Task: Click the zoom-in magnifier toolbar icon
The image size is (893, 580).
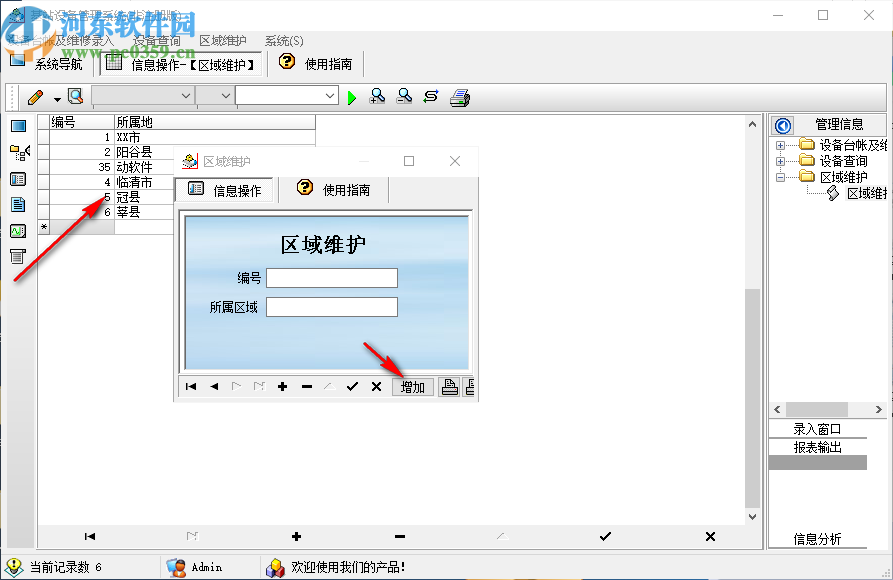Action: click(378, 96)
